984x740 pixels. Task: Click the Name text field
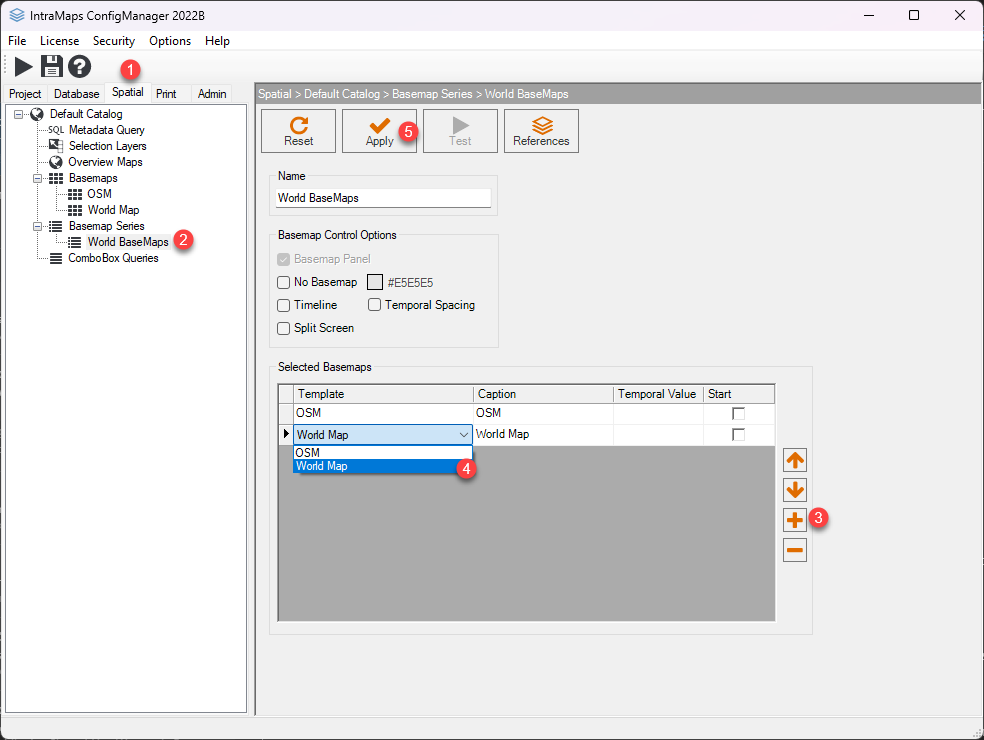coord(384,198)
